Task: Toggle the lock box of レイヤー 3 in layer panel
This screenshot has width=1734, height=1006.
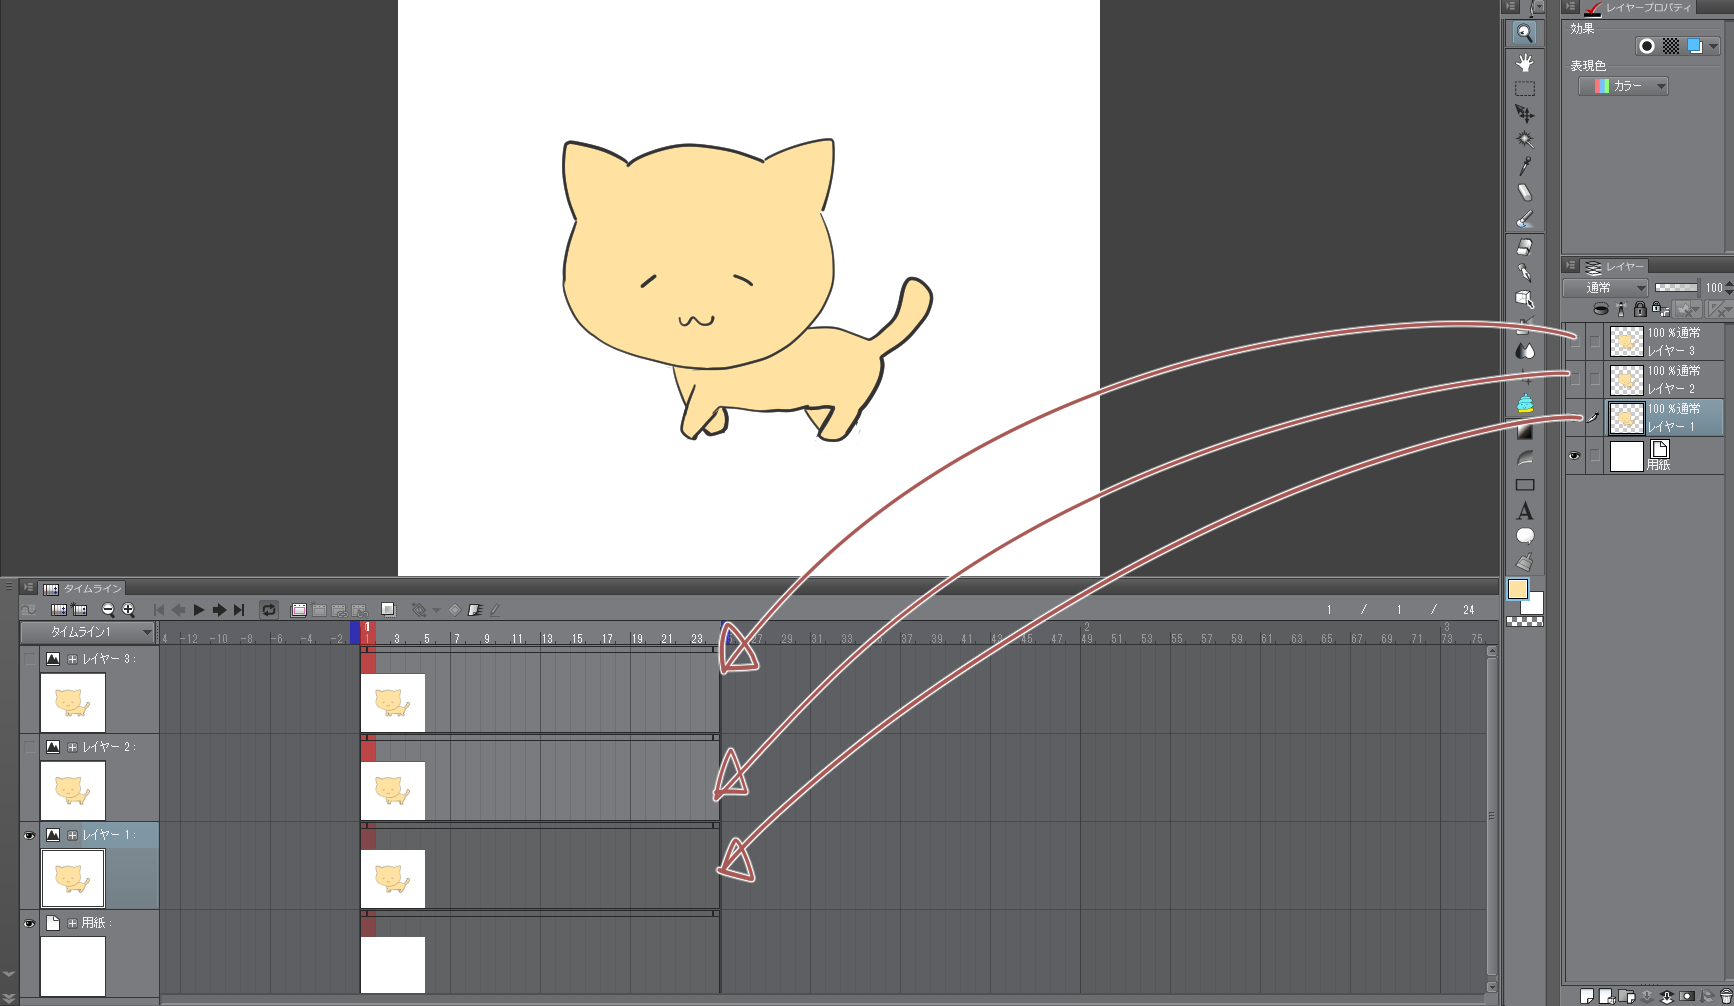Action: (x=1595, y=342)
